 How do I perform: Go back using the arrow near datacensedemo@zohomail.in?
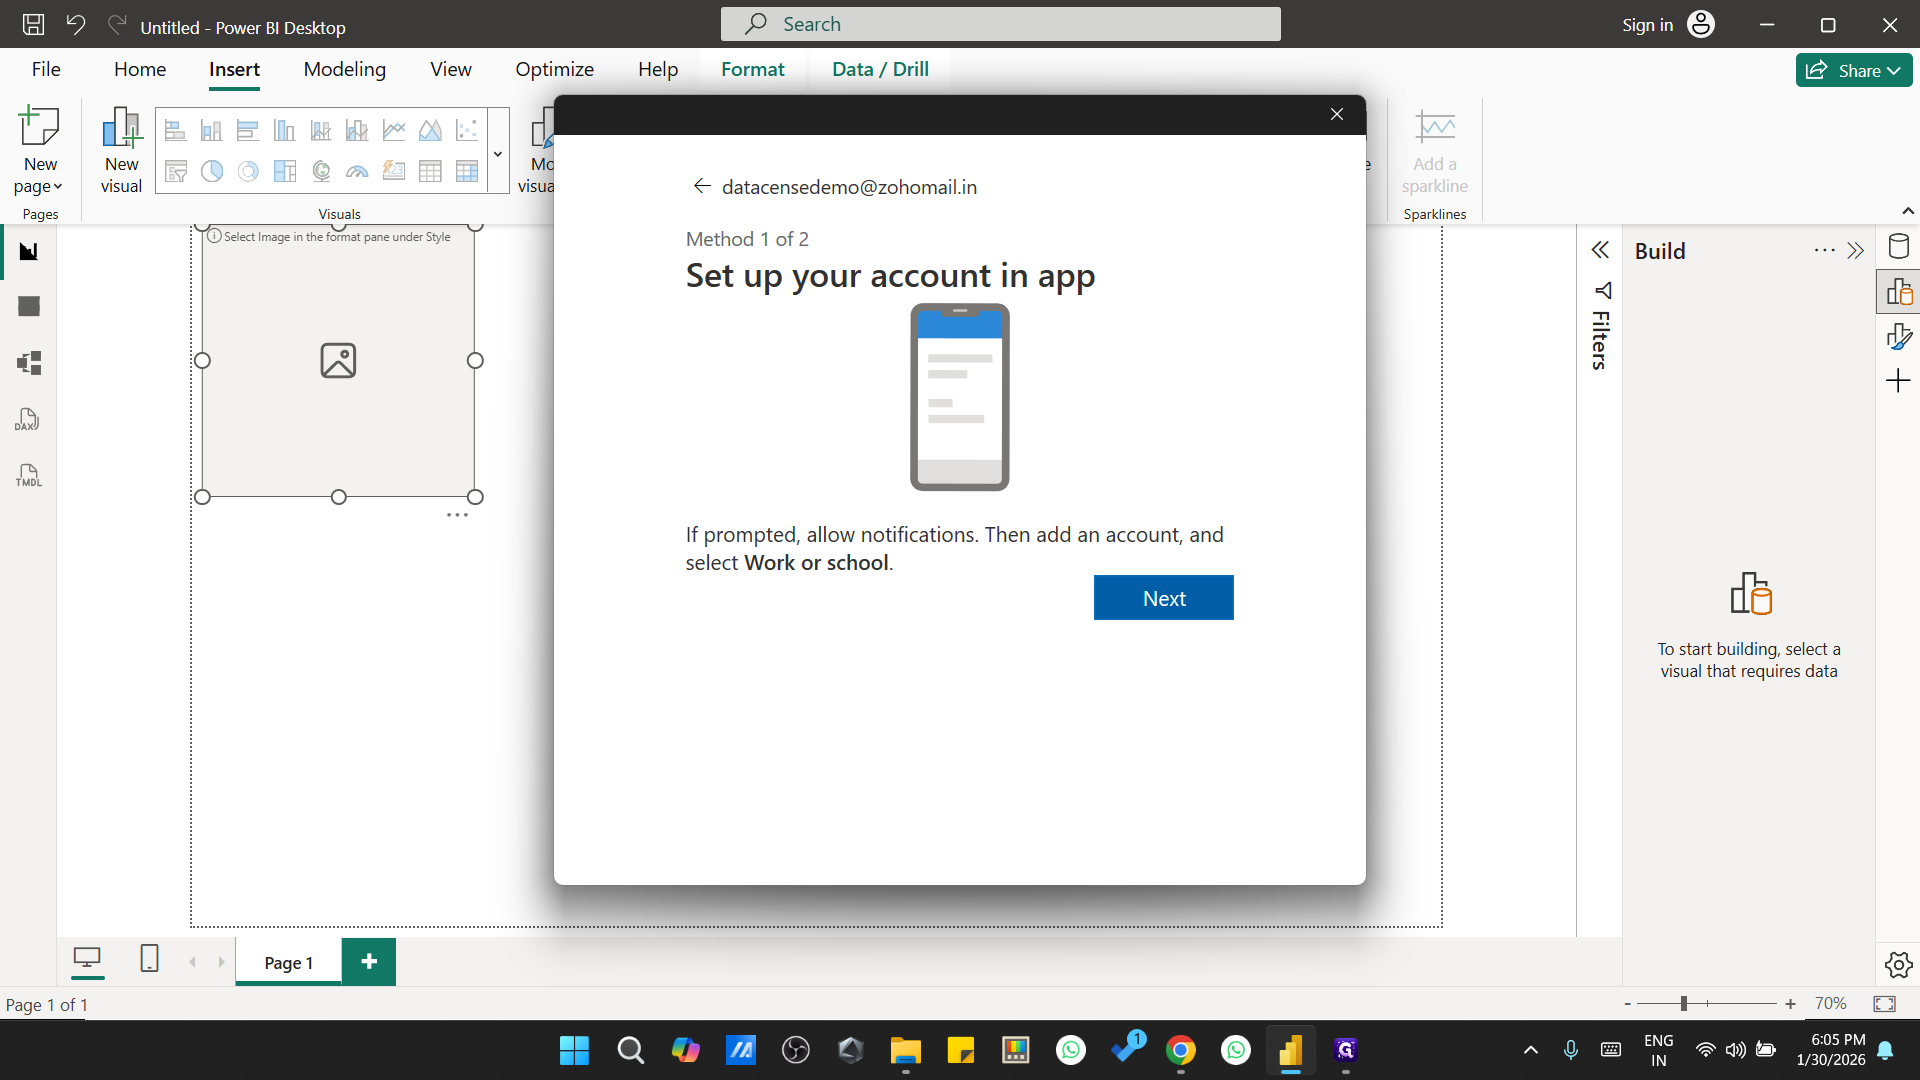pyautogui.click(x=701, y=186)
